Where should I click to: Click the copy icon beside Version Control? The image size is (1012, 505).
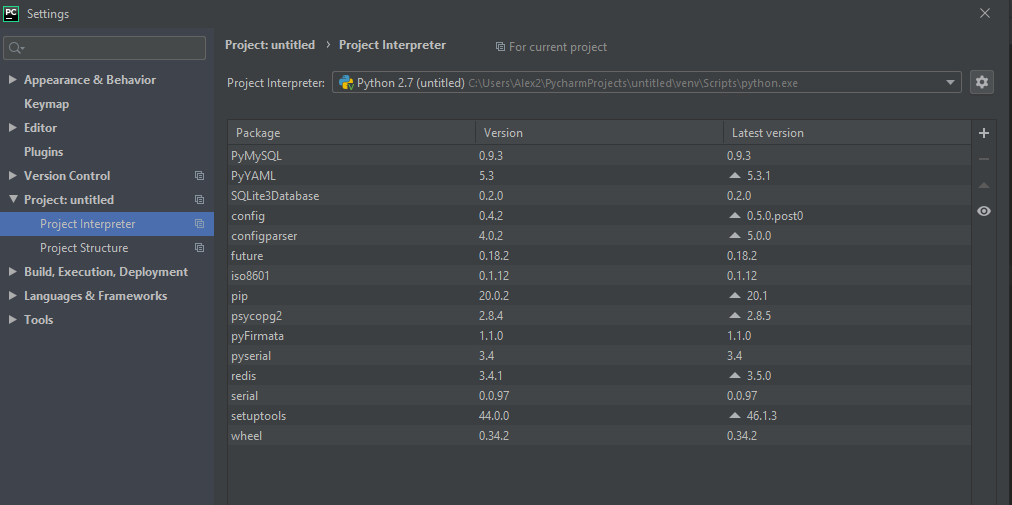pos(199,176)
